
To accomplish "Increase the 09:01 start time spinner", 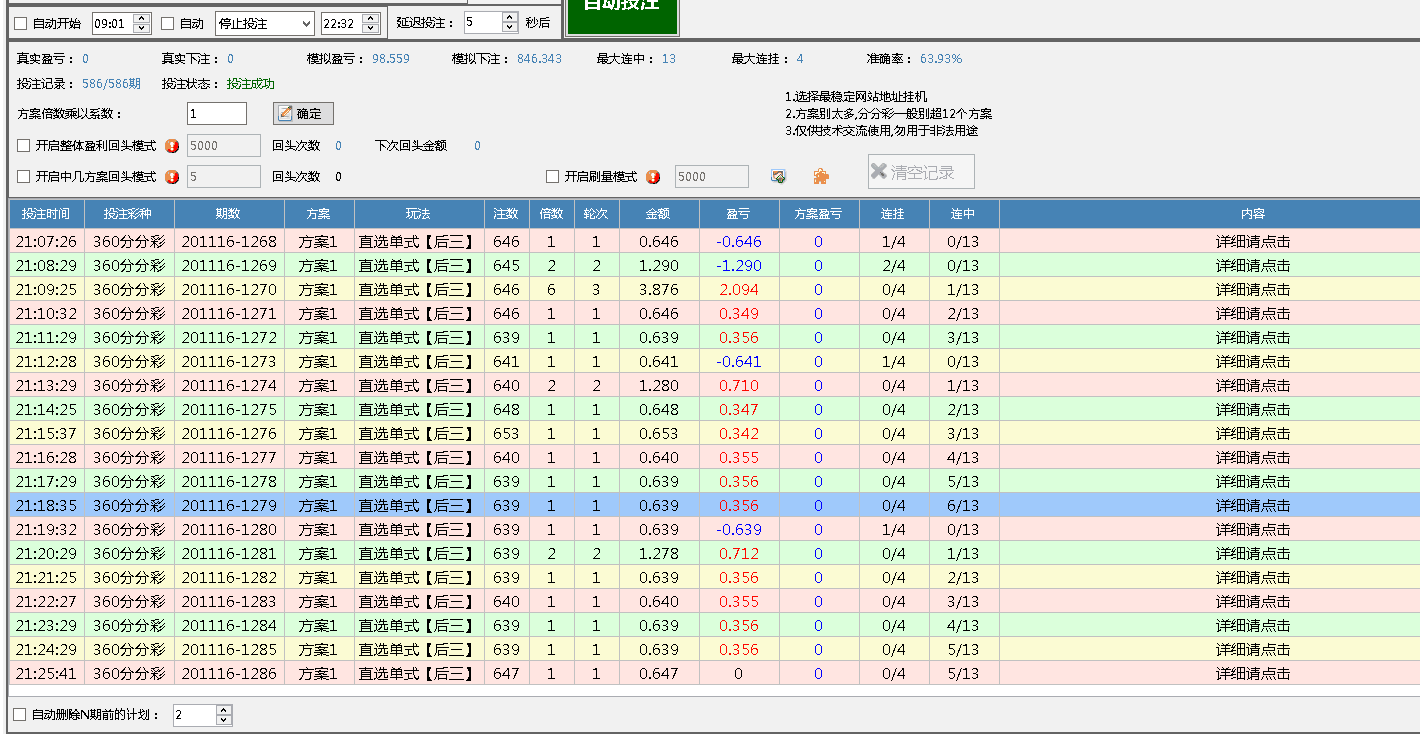I will pos(142,18).
